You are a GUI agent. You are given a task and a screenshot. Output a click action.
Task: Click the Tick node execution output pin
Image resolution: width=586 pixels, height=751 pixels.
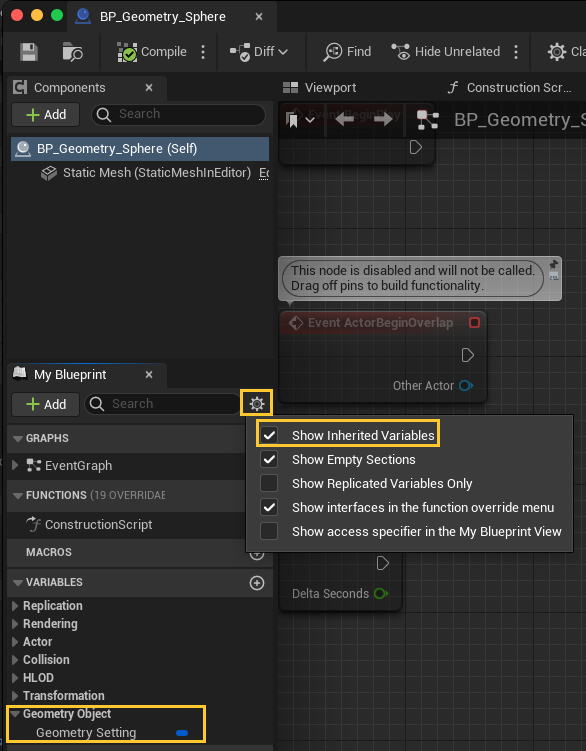(x=382, y=563)
